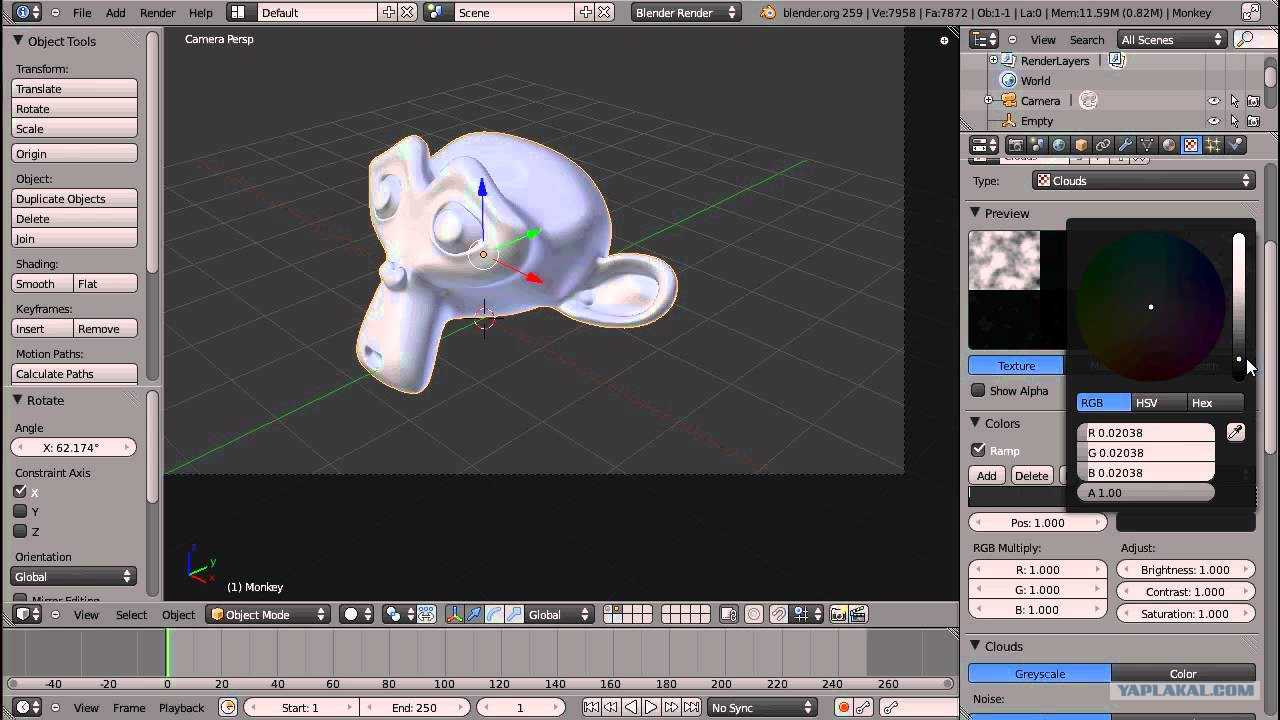Play the animation forward
Viewport: 1280px width, 720px height.
tap(651, 707)
